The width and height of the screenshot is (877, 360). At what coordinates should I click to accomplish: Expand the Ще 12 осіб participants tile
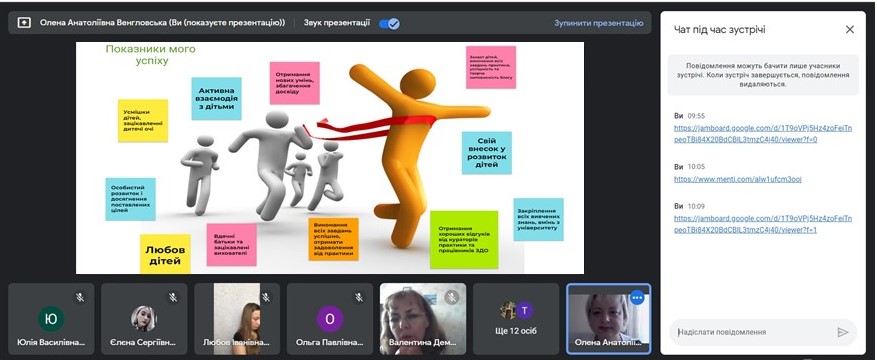click(516, 319)
